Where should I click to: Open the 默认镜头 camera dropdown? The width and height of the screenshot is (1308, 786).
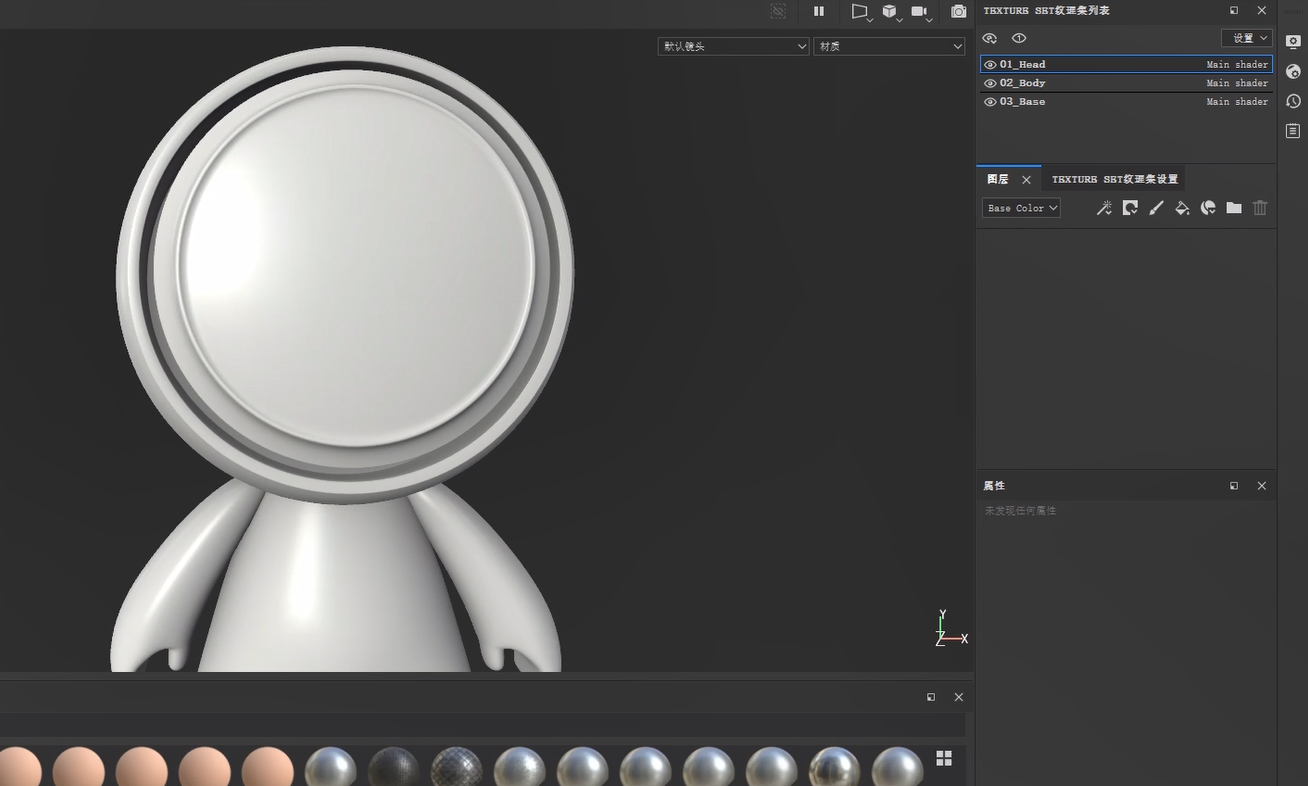point(733,46)
